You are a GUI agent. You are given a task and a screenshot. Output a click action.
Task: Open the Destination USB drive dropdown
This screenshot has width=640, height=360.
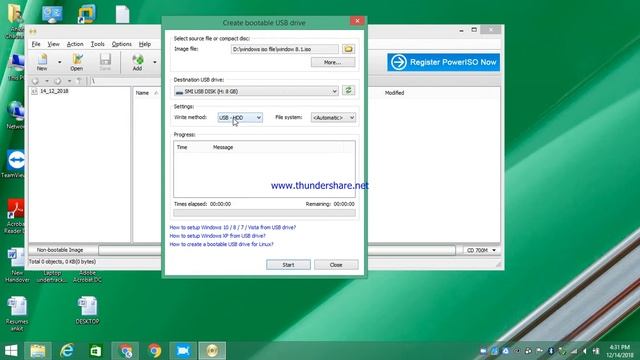point(256,91)
